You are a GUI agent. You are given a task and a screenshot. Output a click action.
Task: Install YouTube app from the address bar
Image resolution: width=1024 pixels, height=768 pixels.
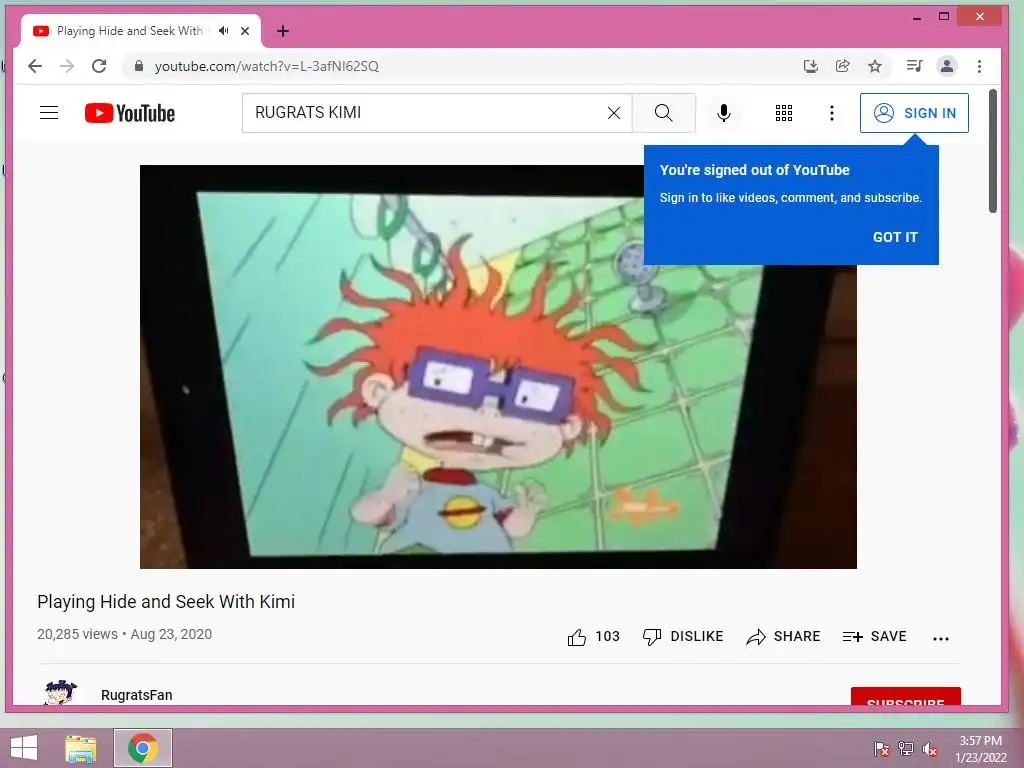[810, 66]
